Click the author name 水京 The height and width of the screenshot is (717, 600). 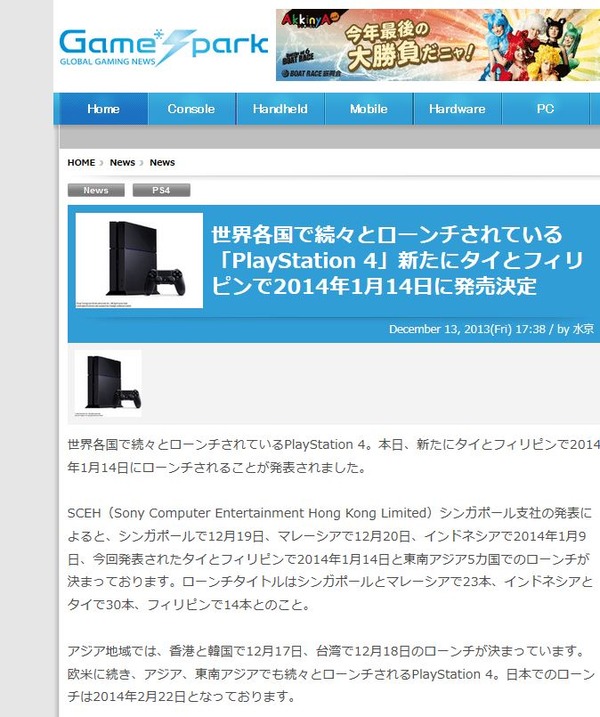583,329
